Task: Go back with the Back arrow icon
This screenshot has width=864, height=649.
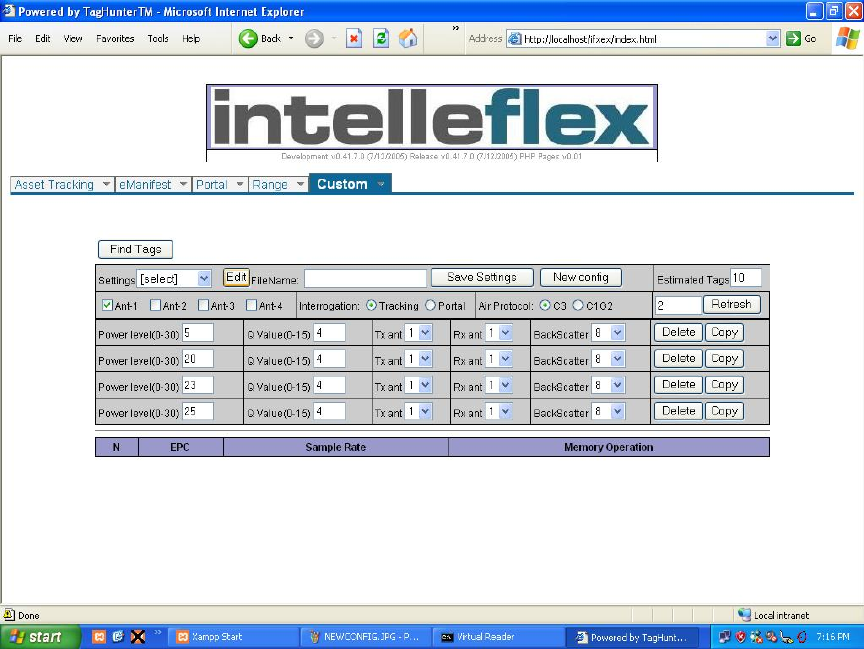Action: [x=248, y=39]
